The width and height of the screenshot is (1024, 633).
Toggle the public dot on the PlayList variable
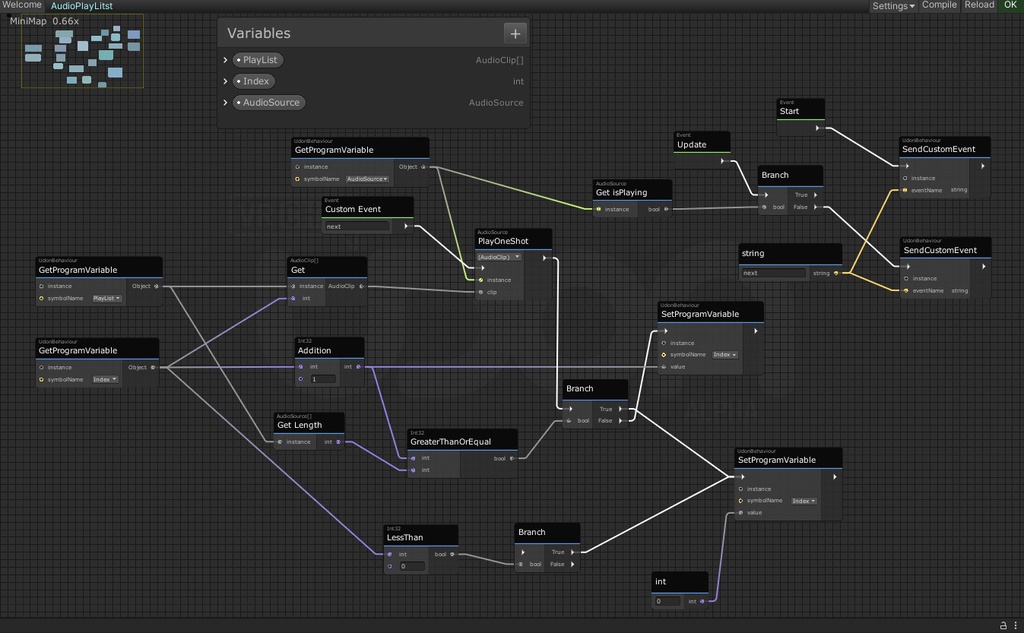point(240,60)
